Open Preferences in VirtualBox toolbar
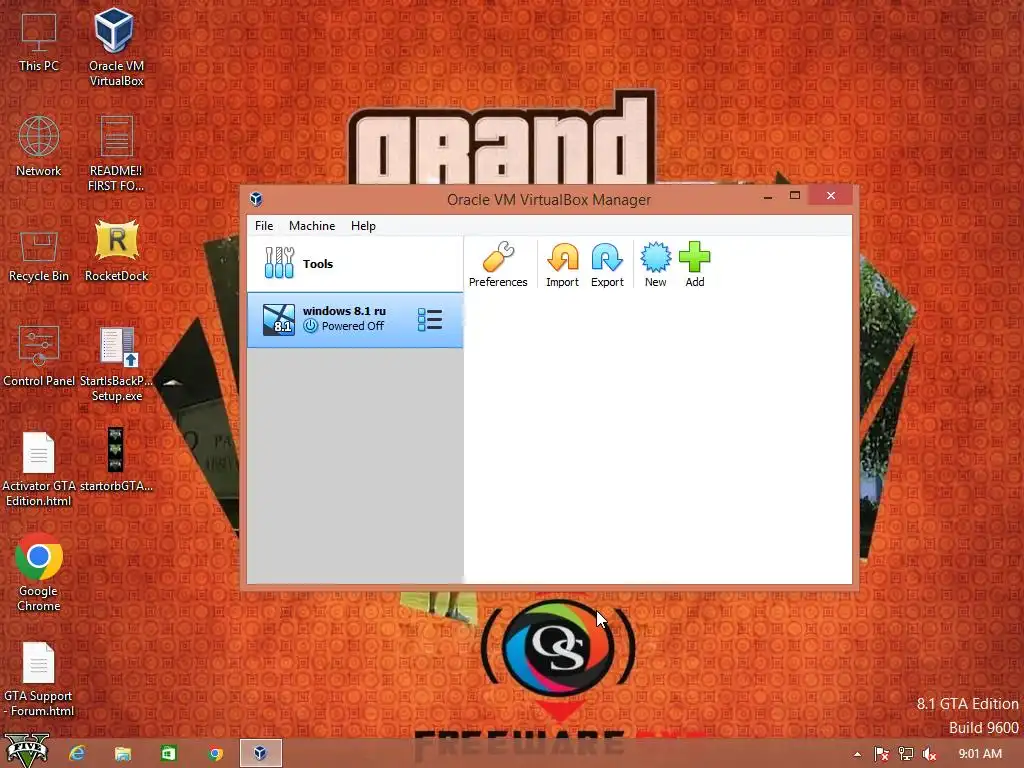This screenshot has width=1024, height=768. [498, 264]
